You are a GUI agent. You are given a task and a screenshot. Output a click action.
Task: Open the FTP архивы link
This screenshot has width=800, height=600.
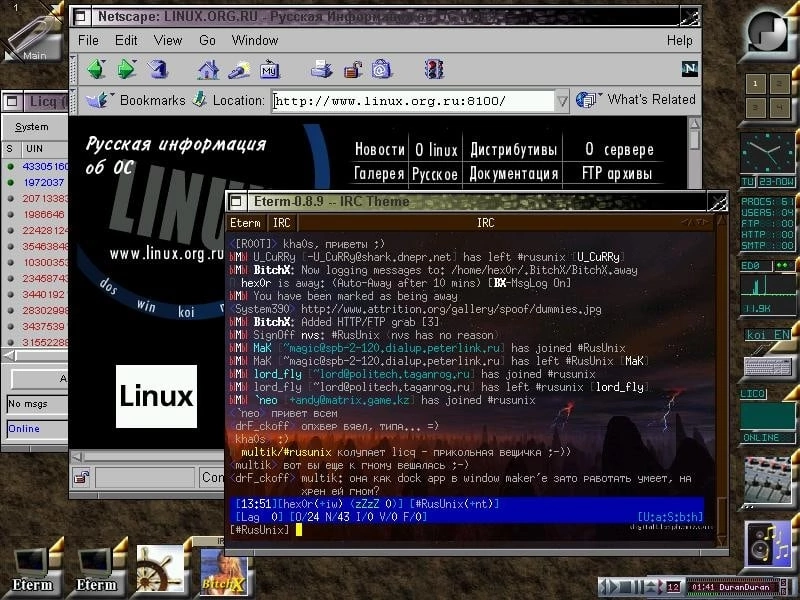(617, 174)
